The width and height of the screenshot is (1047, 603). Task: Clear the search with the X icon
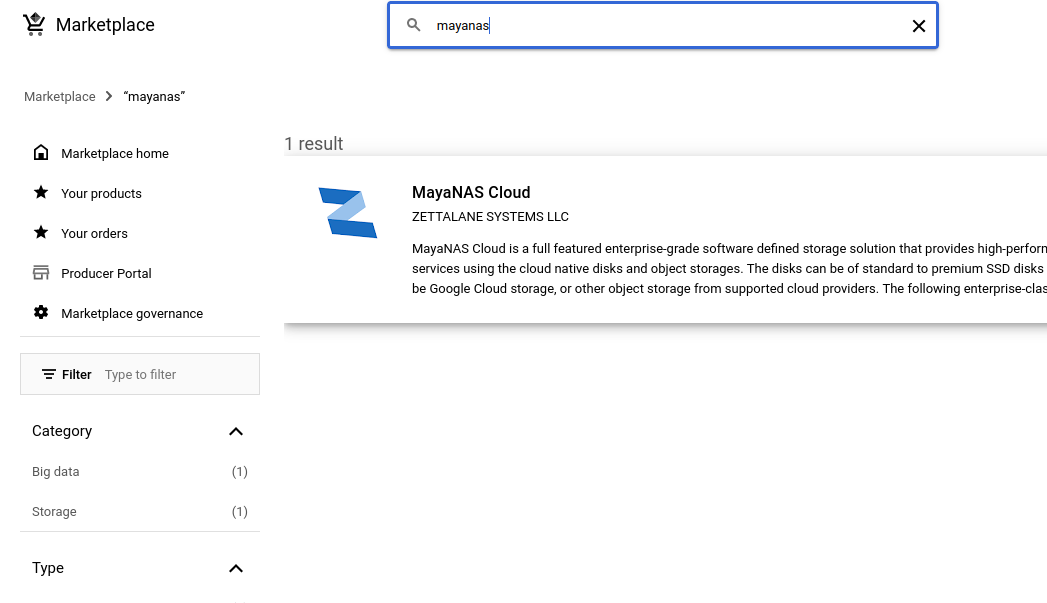(x=918, y=26)
